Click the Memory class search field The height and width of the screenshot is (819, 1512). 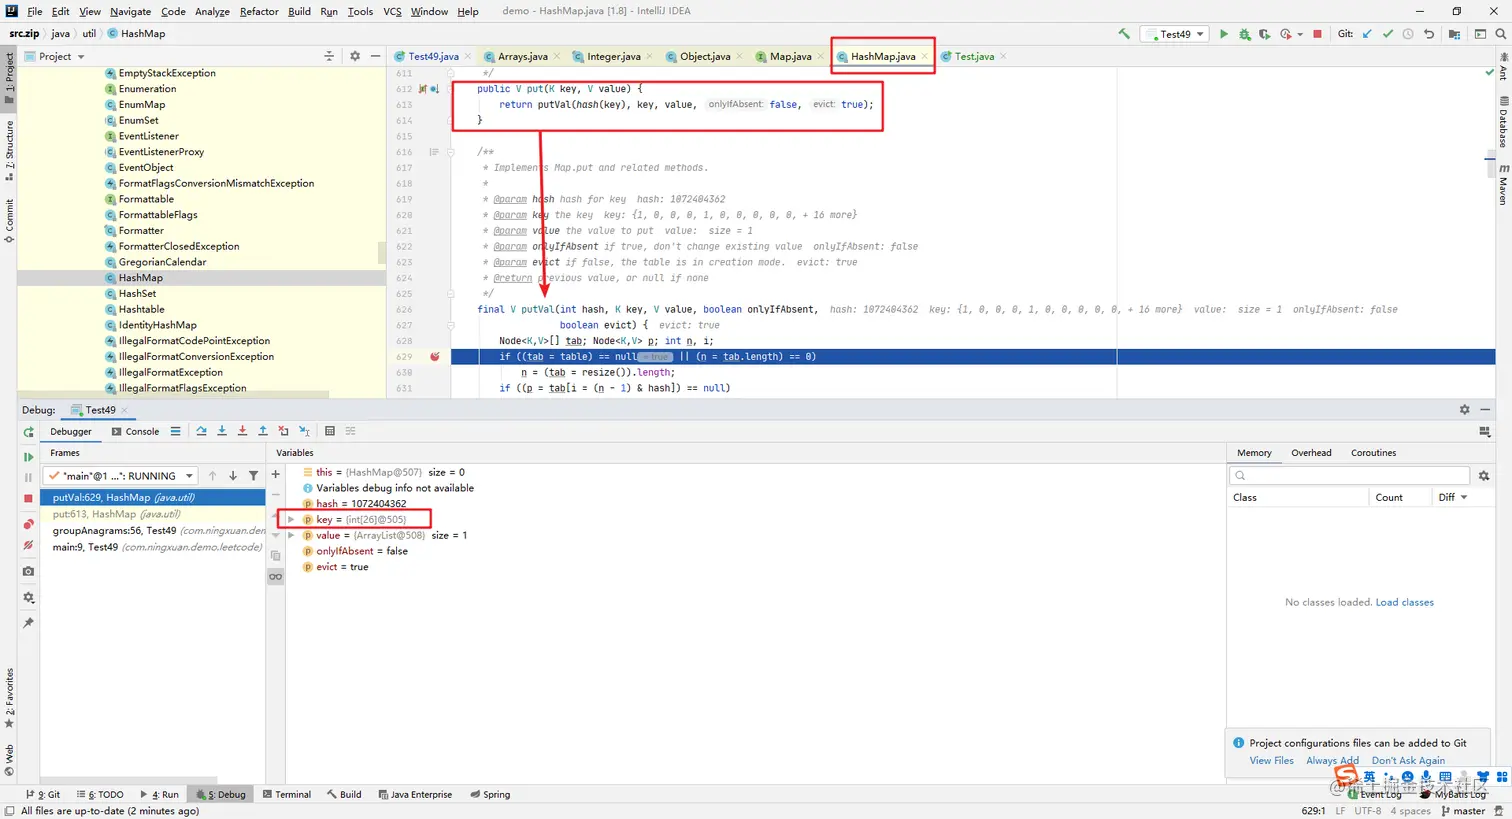(1349, 476)
